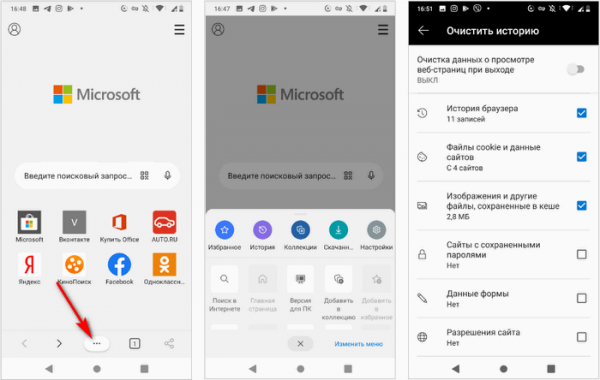Open hamburger menu in middle phone screen
The image size is (600, 380).
383,29
